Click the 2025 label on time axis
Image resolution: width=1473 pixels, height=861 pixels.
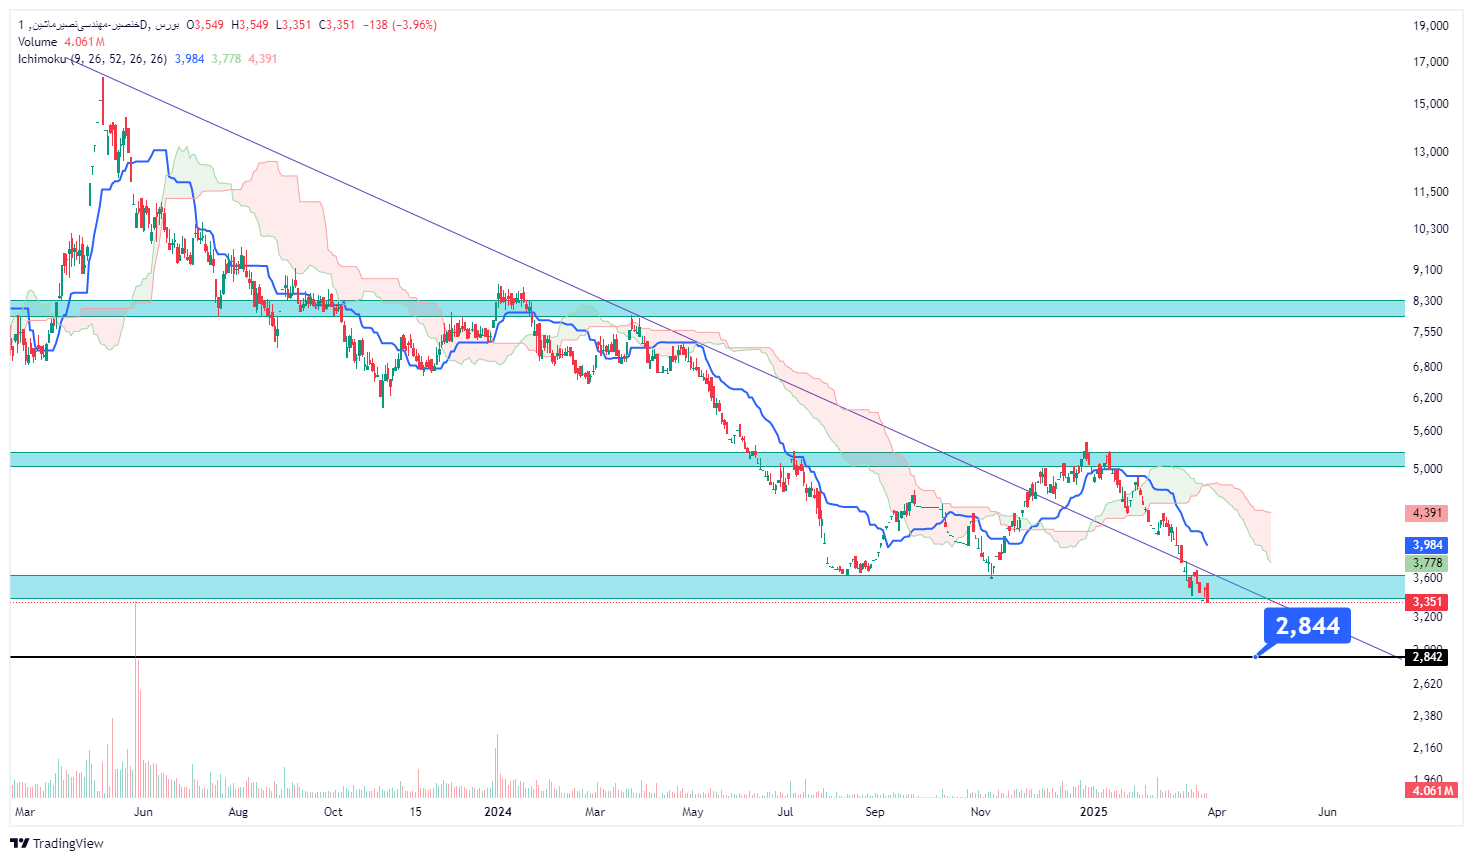(x=1094, y=812)
